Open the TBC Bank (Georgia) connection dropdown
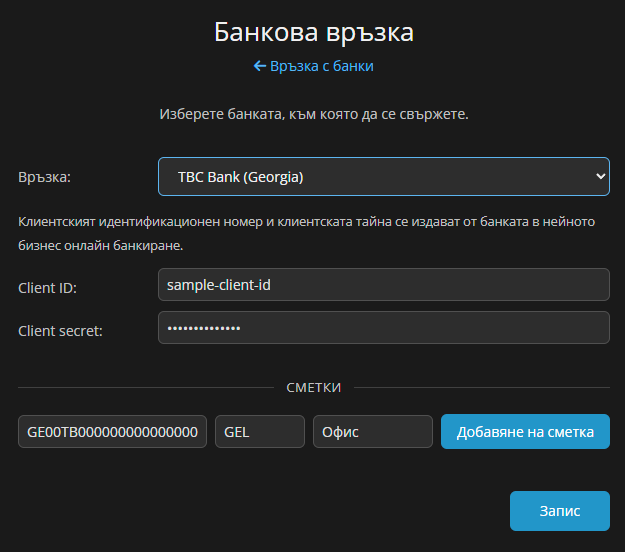This screenshot has height=552, width=625. point(384,177)
